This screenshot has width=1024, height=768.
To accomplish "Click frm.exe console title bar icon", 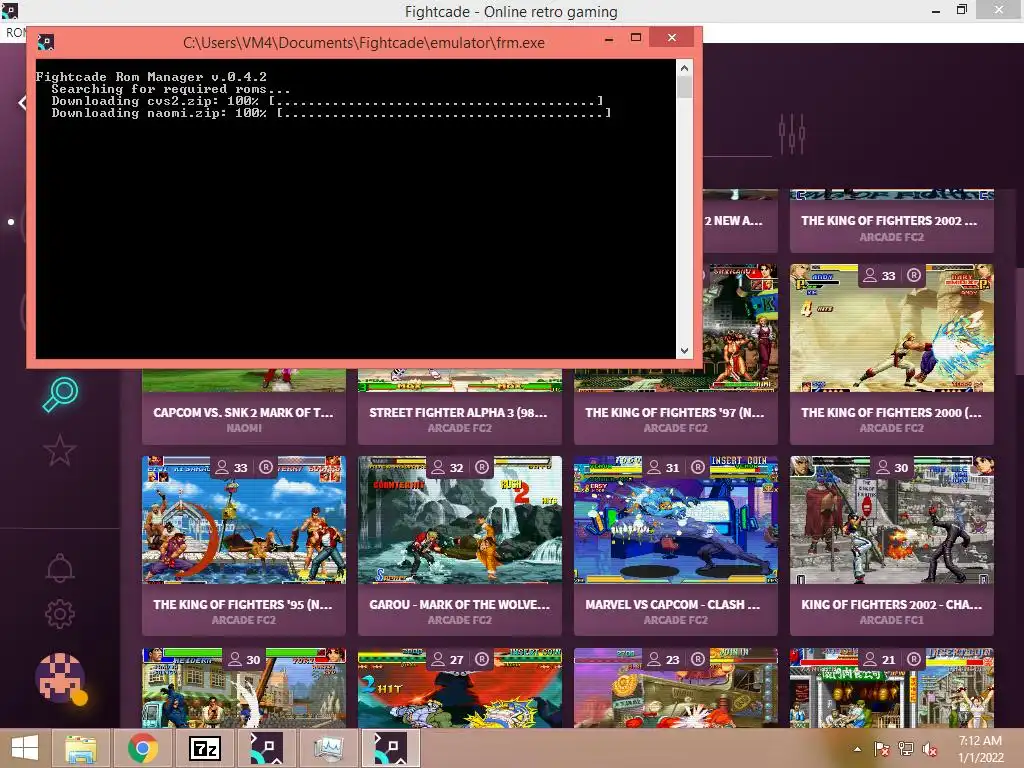I will pyautogui.click(x=46, y=42).
